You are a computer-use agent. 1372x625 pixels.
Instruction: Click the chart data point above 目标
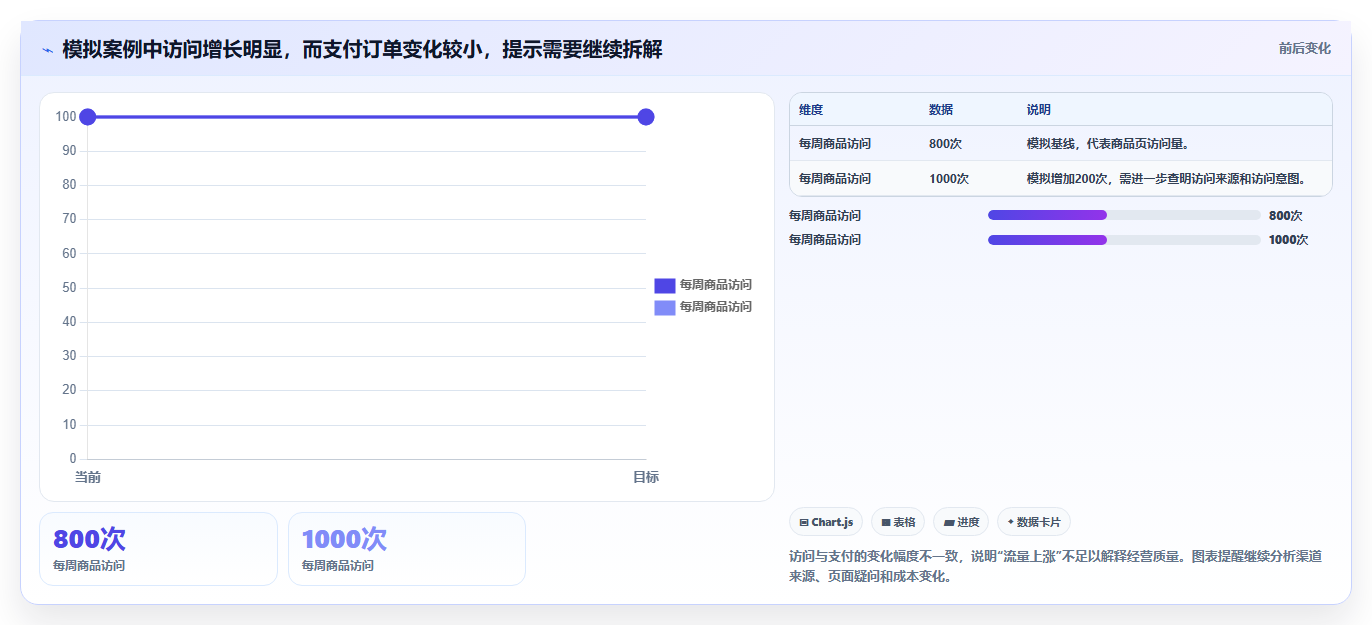click(646, 117)
